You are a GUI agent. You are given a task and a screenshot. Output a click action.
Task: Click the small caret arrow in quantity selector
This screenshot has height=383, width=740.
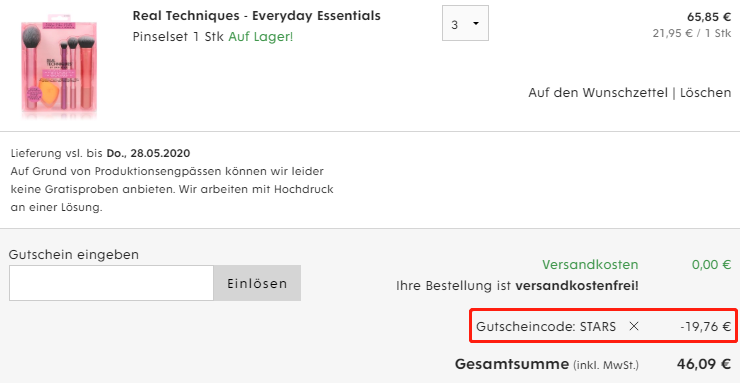(476, 24)
